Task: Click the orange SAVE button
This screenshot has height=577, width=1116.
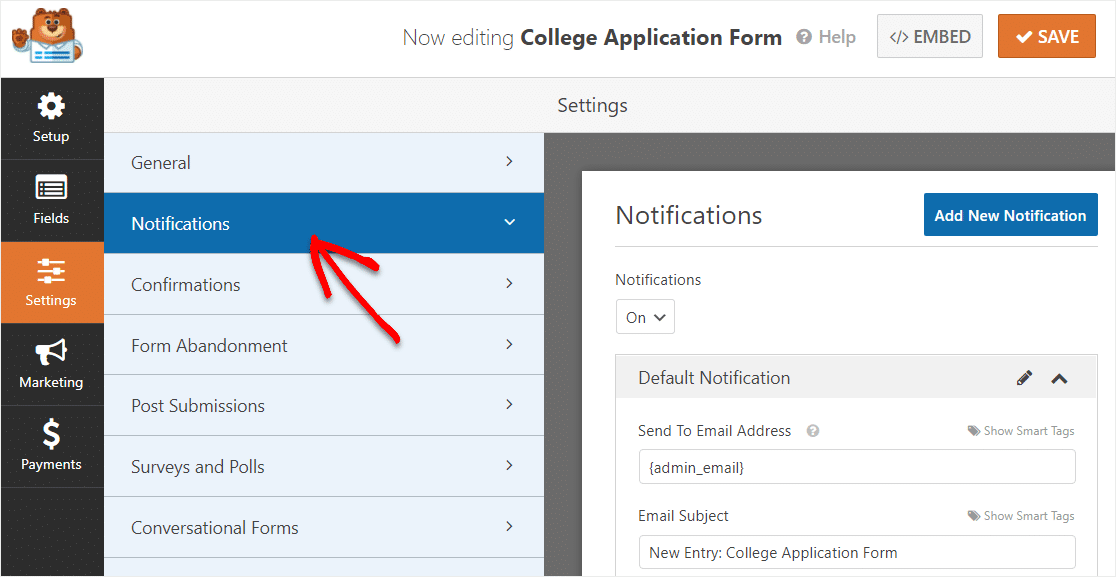Action: click(x=1046, y=37)
